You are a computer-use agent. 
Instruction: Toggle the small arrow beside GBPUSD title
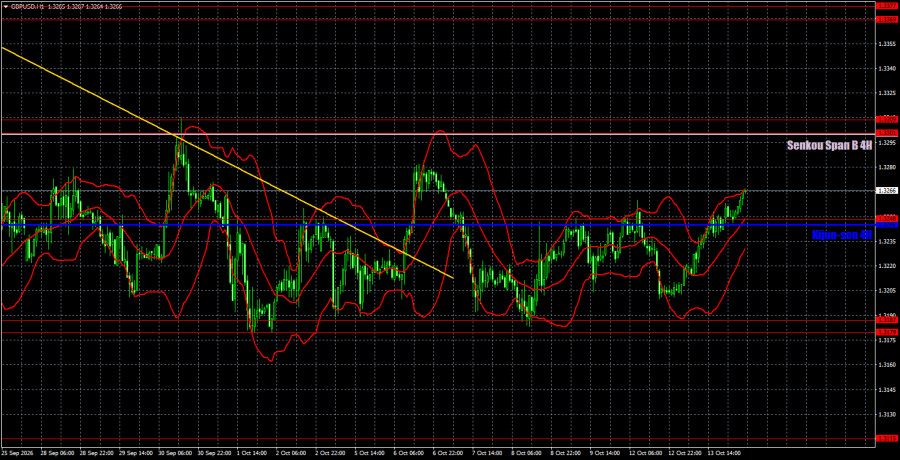[x=6, y=7]
